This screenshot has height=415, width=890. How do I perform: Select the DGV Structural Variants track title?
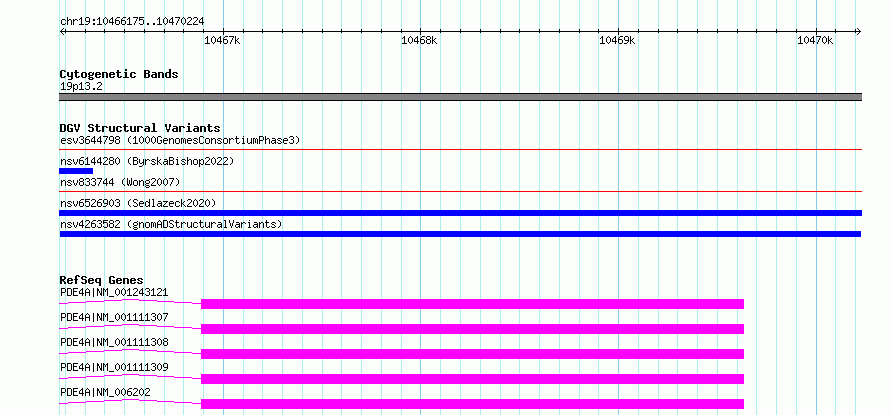(x=140, y=128)
